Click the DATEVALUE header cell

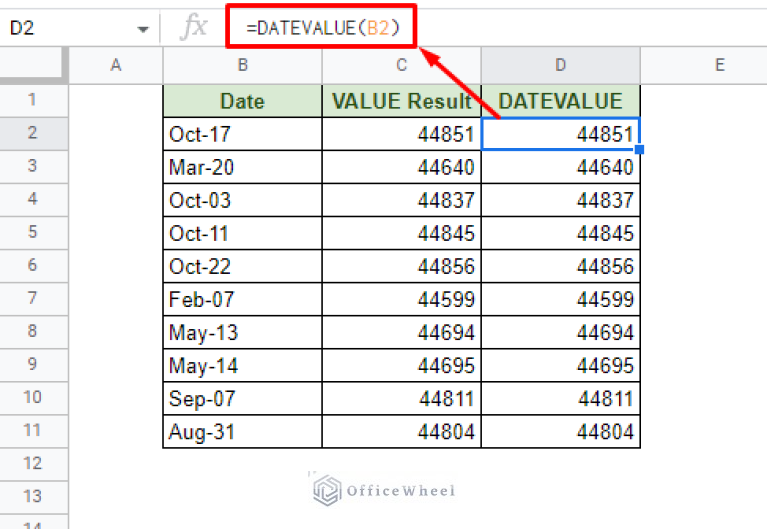click(560, 101)
